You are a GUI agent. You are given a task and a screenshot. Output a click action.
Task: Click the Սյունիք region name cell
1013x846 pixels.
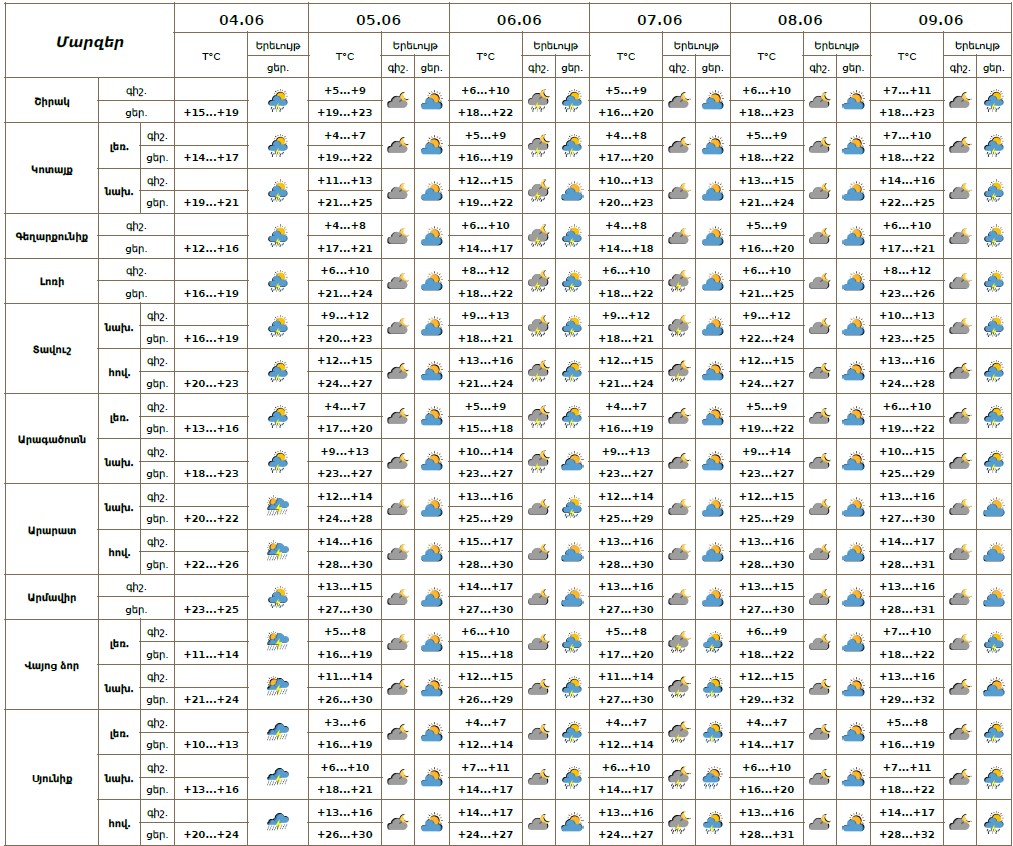pos(49,778)
